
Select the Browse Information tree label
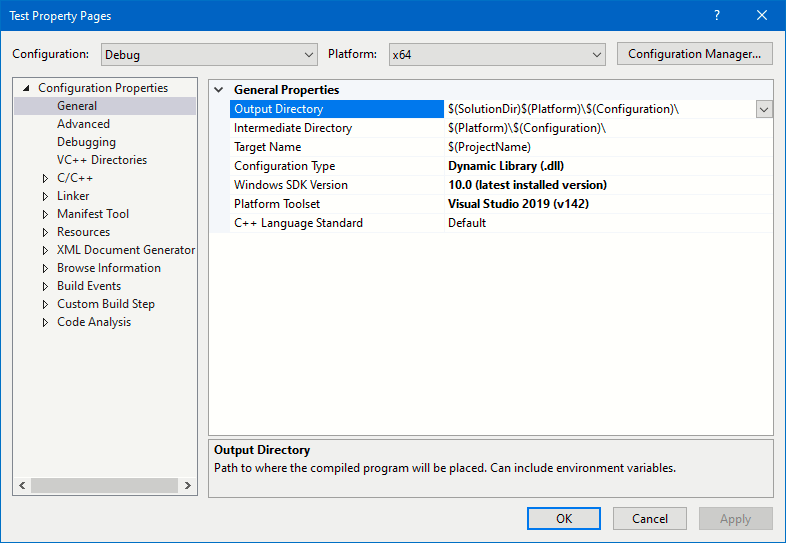point(109,268)
